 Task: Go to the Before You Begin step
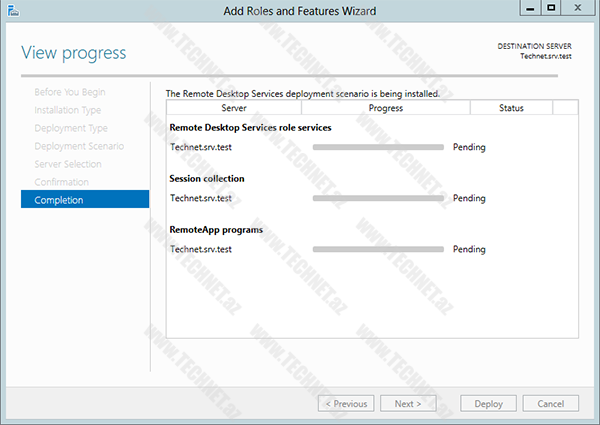pyautogui.click(x=69, y=92)
